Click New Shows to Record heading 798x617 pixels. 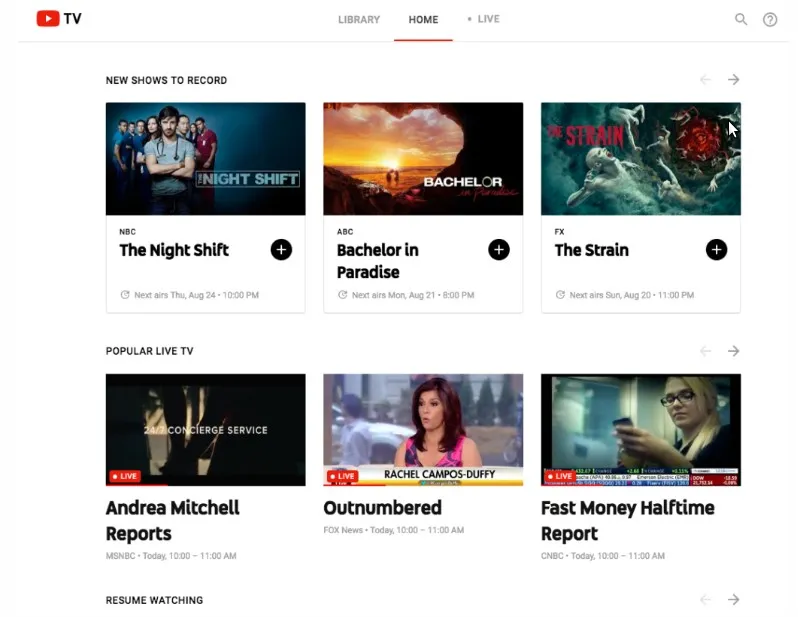[166, 80]
